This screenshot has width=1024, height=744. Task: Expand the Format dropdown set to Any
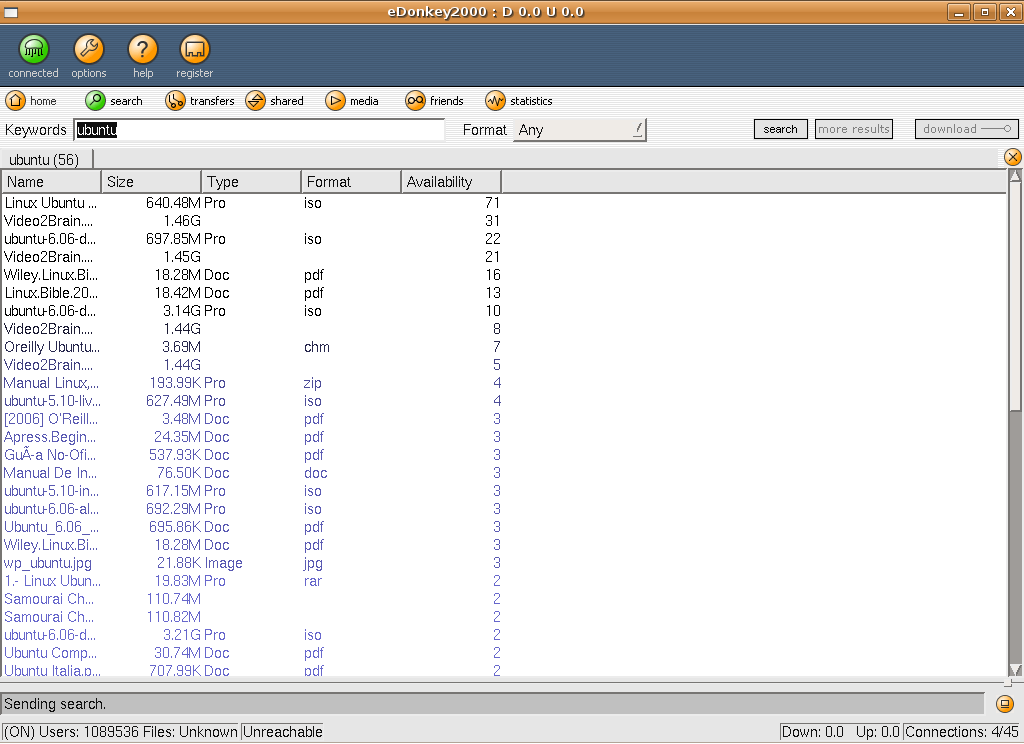[x=580, y=130]
